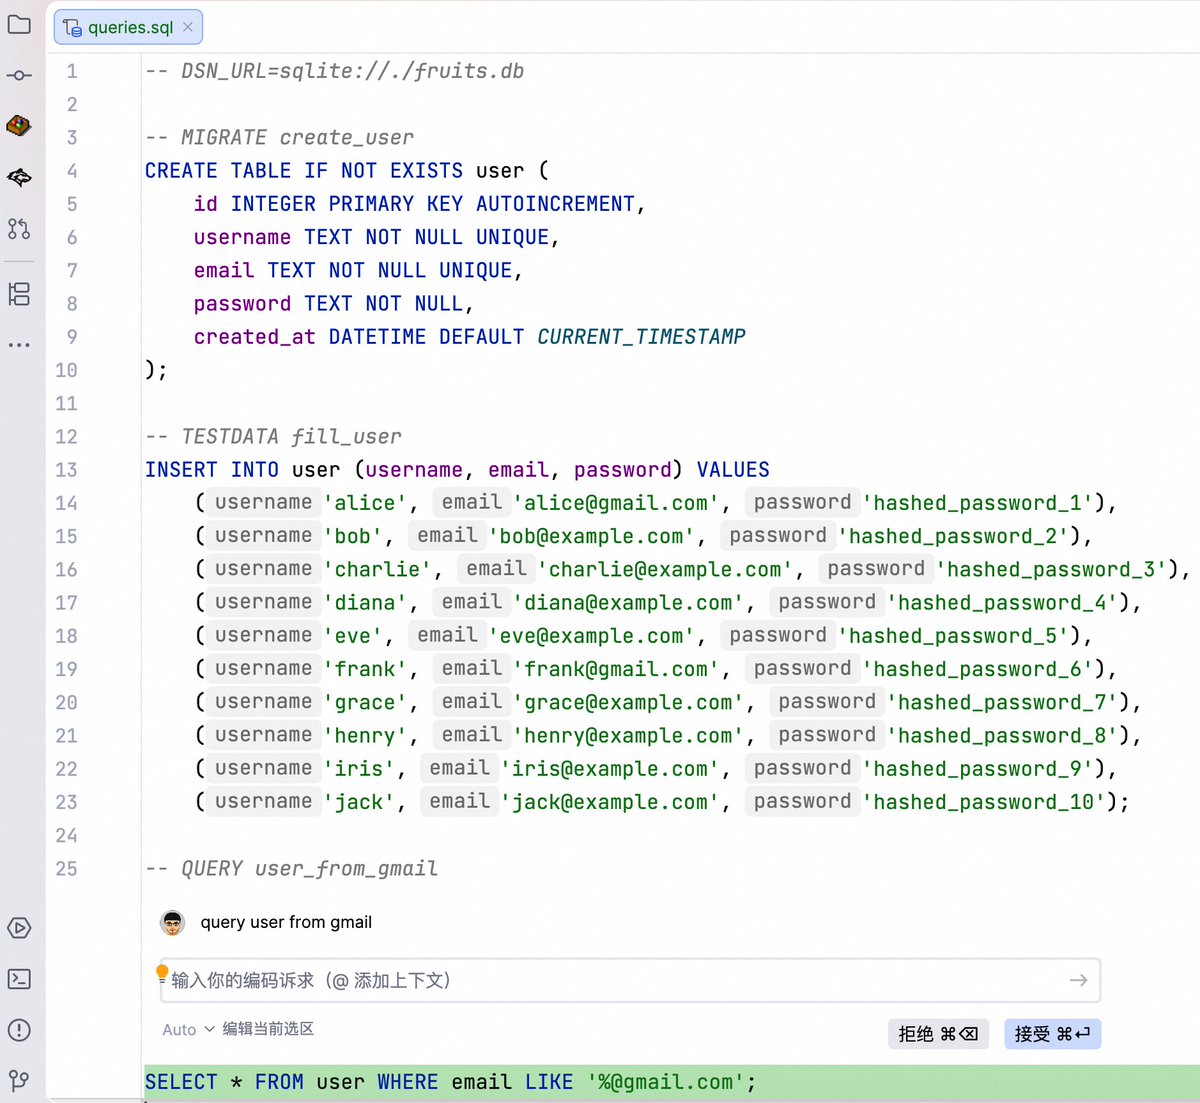Click 'eve' username value on line 18

coord(353,636)
